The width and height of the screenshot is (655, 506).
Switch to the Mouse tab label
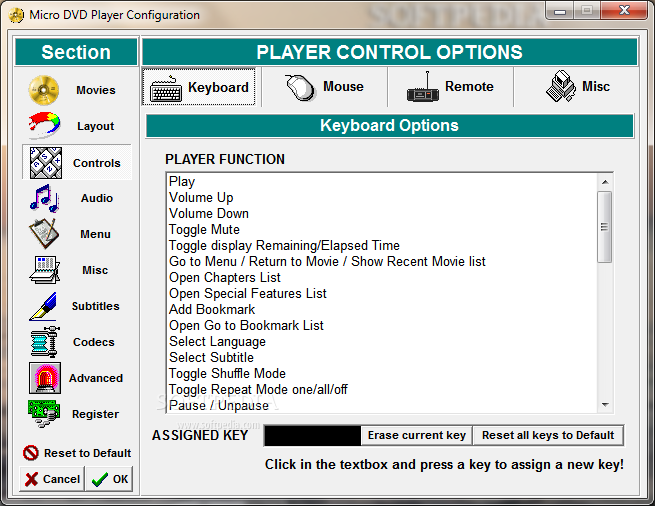(x=343, y=86)
